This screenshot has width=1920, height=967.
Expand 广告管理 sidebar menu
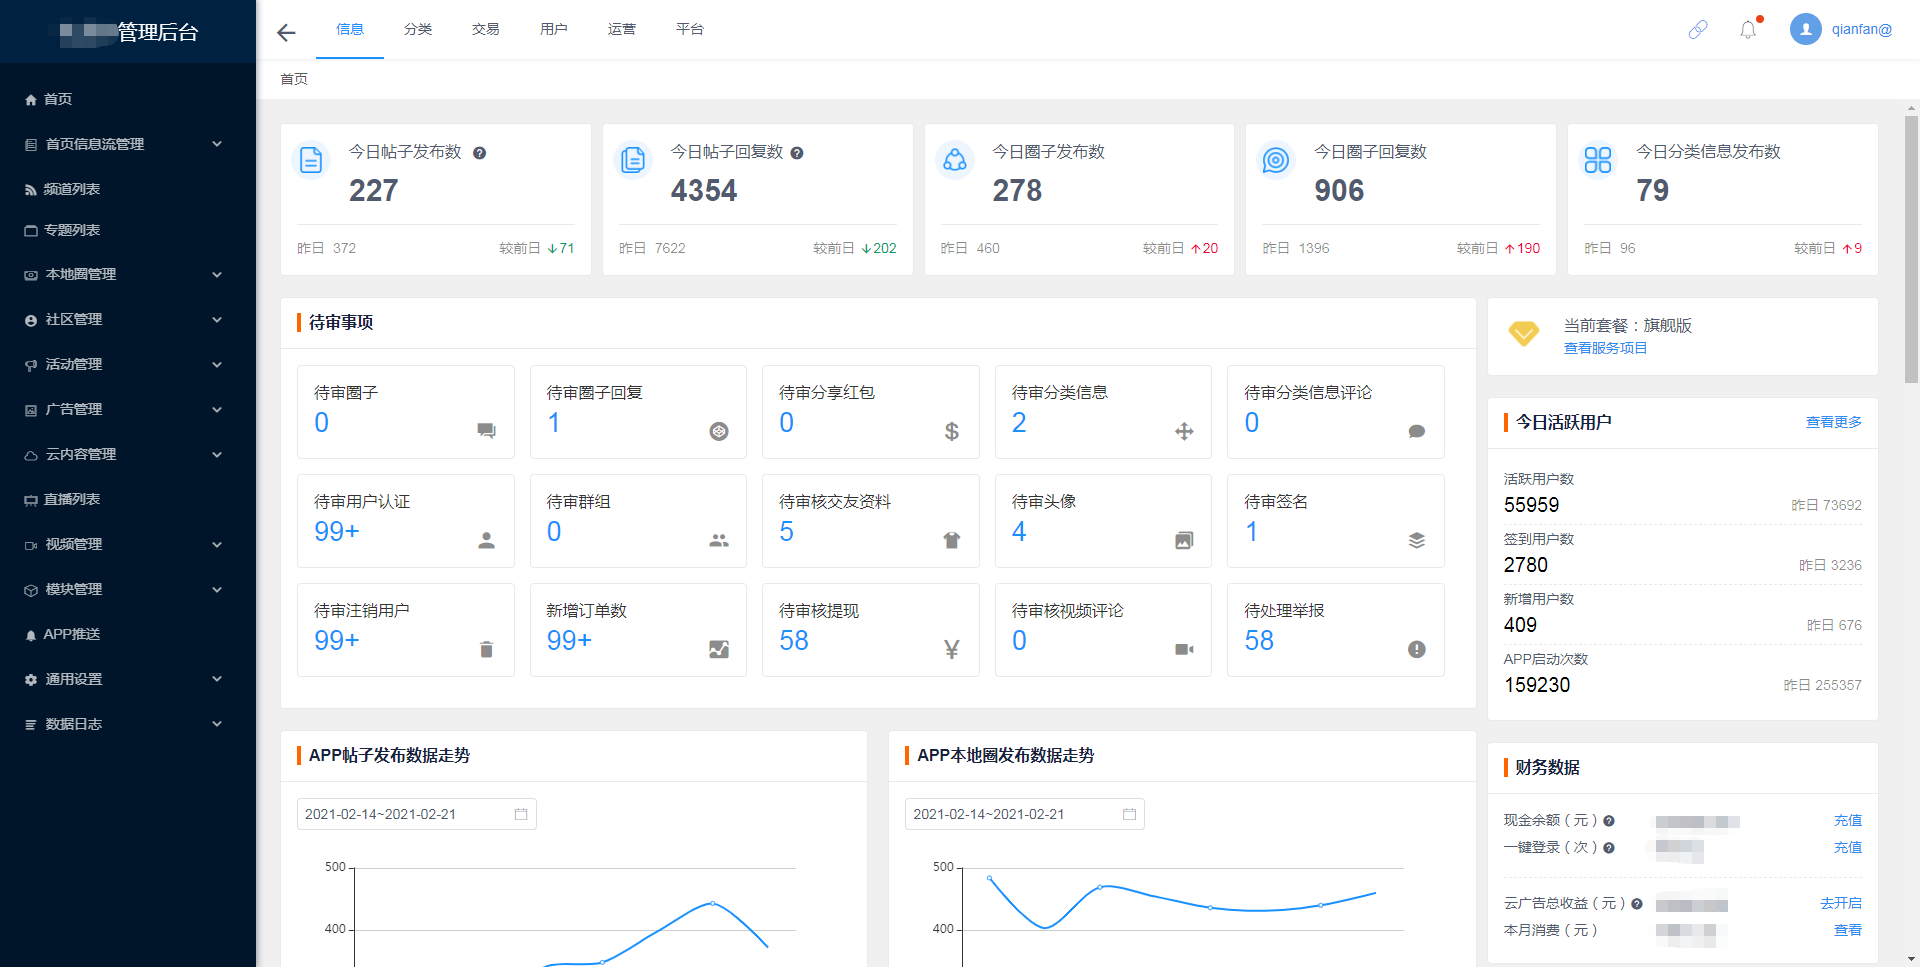click(x=128, y=409)
